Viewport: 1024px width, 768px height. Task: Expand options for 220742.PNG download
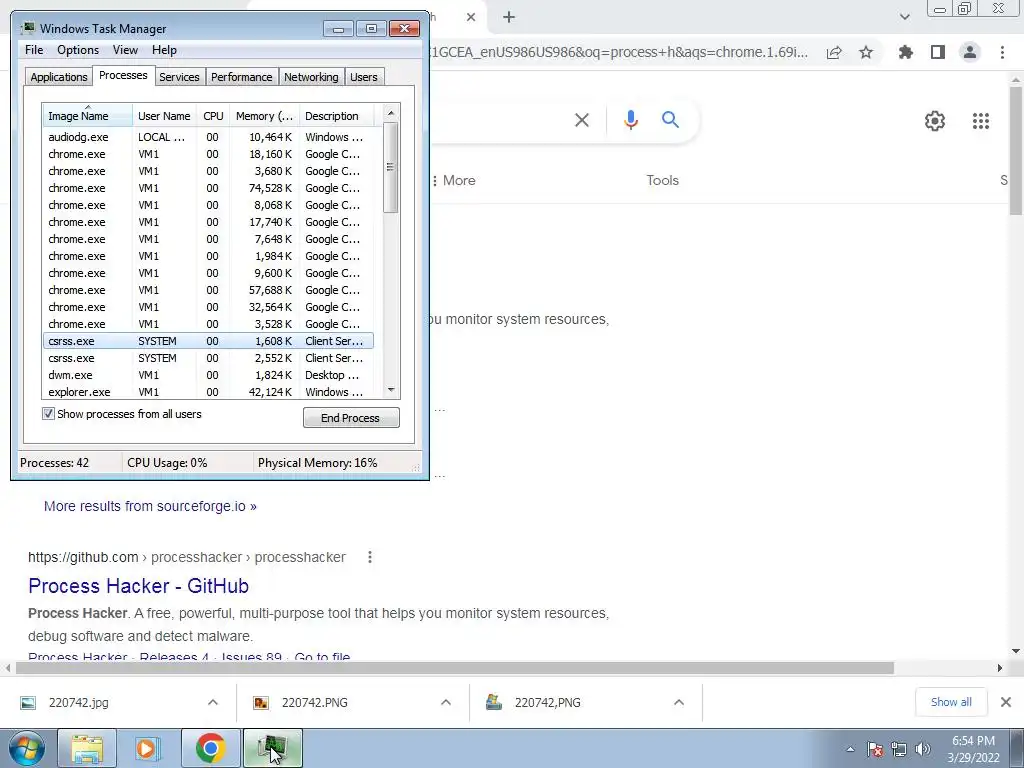click(446, 703)
